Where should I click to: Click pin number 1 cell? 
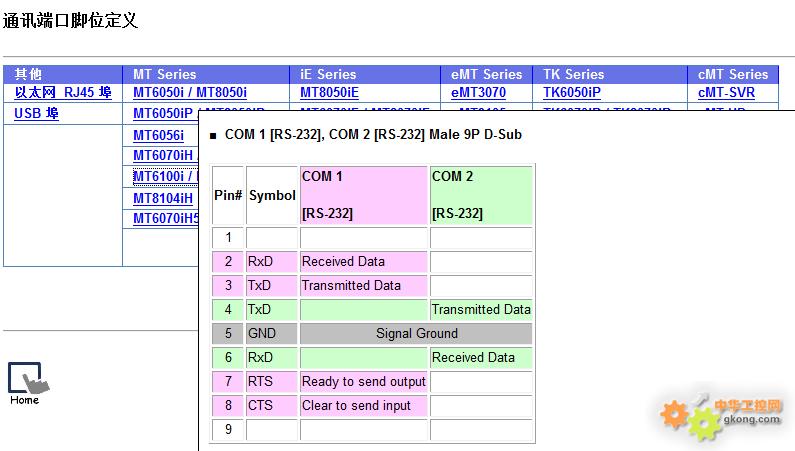point(228,238)
